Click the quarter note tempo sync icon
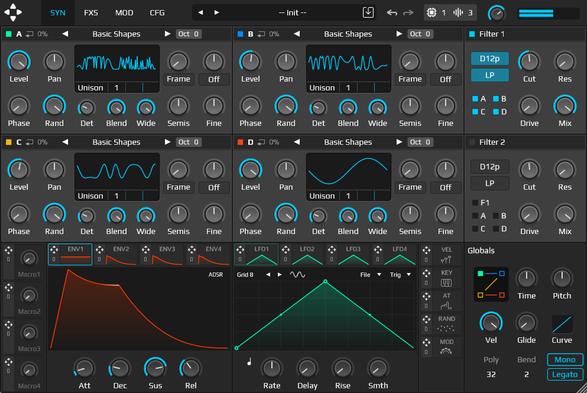 [x=249, y=361]
